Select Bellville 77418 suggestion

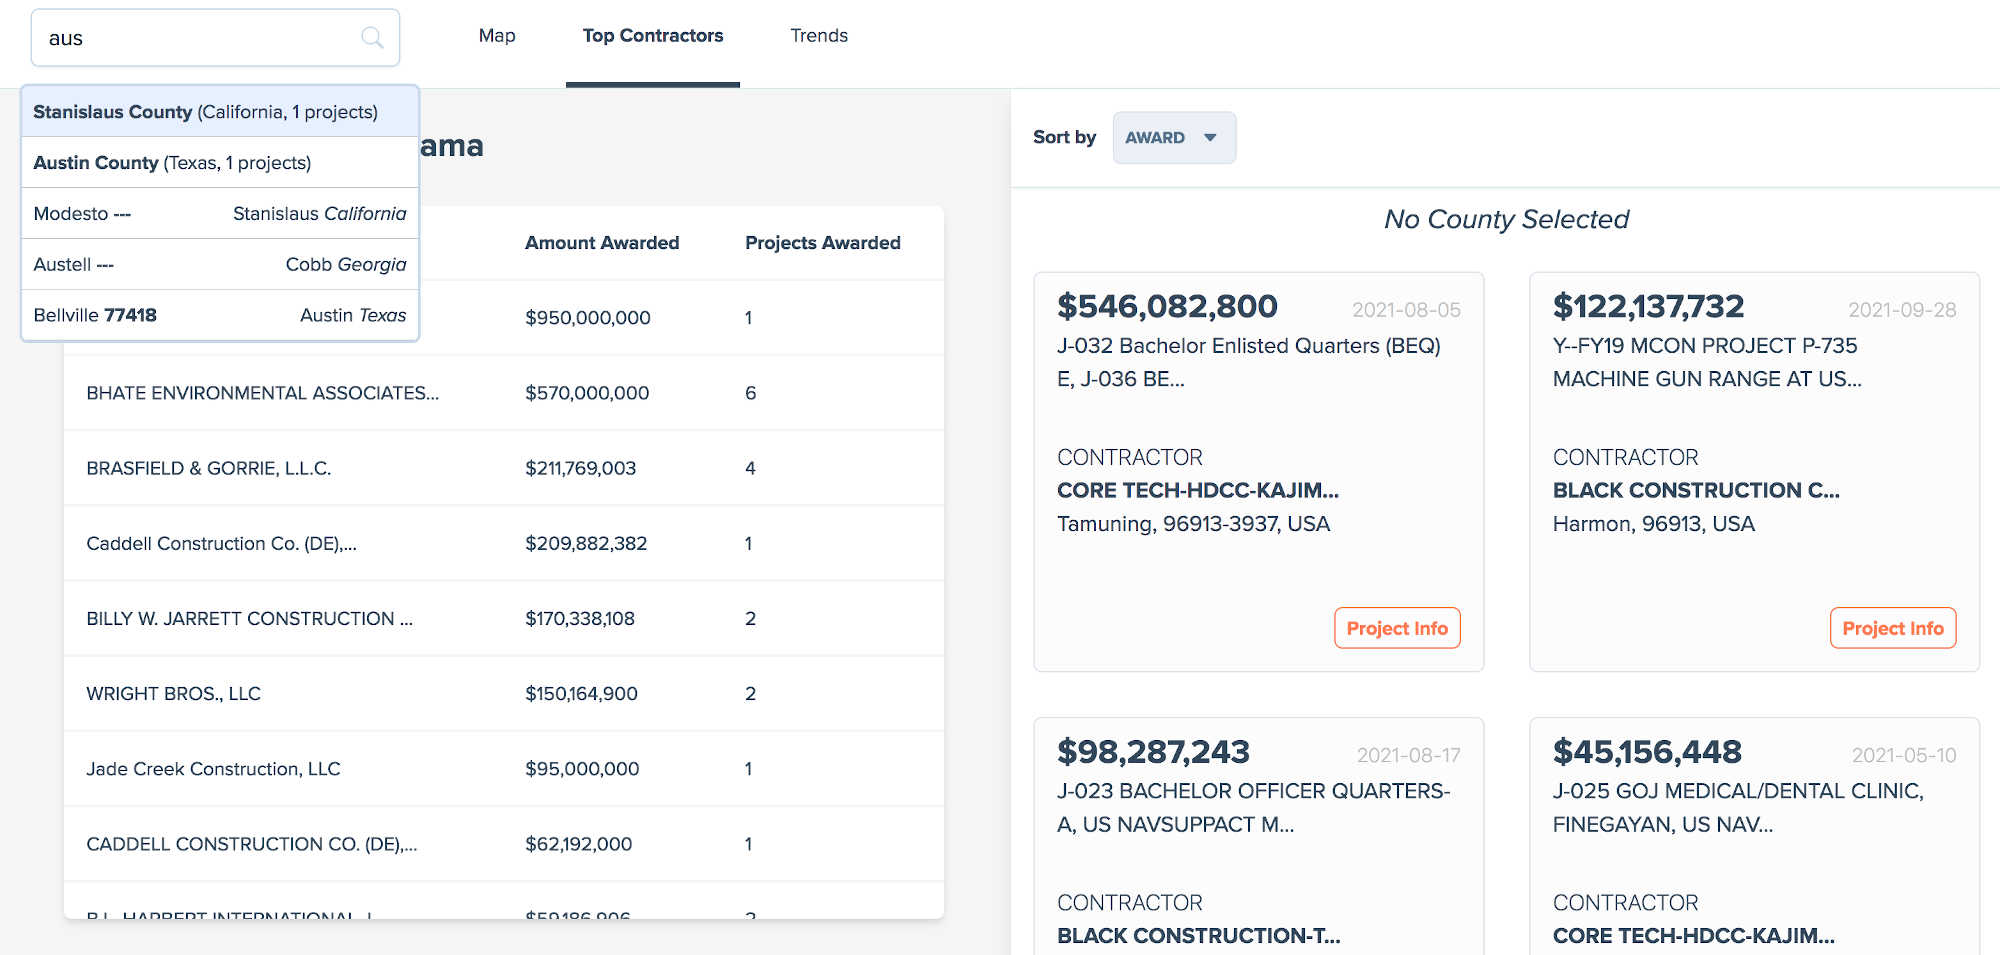click(x=219, y=316)
